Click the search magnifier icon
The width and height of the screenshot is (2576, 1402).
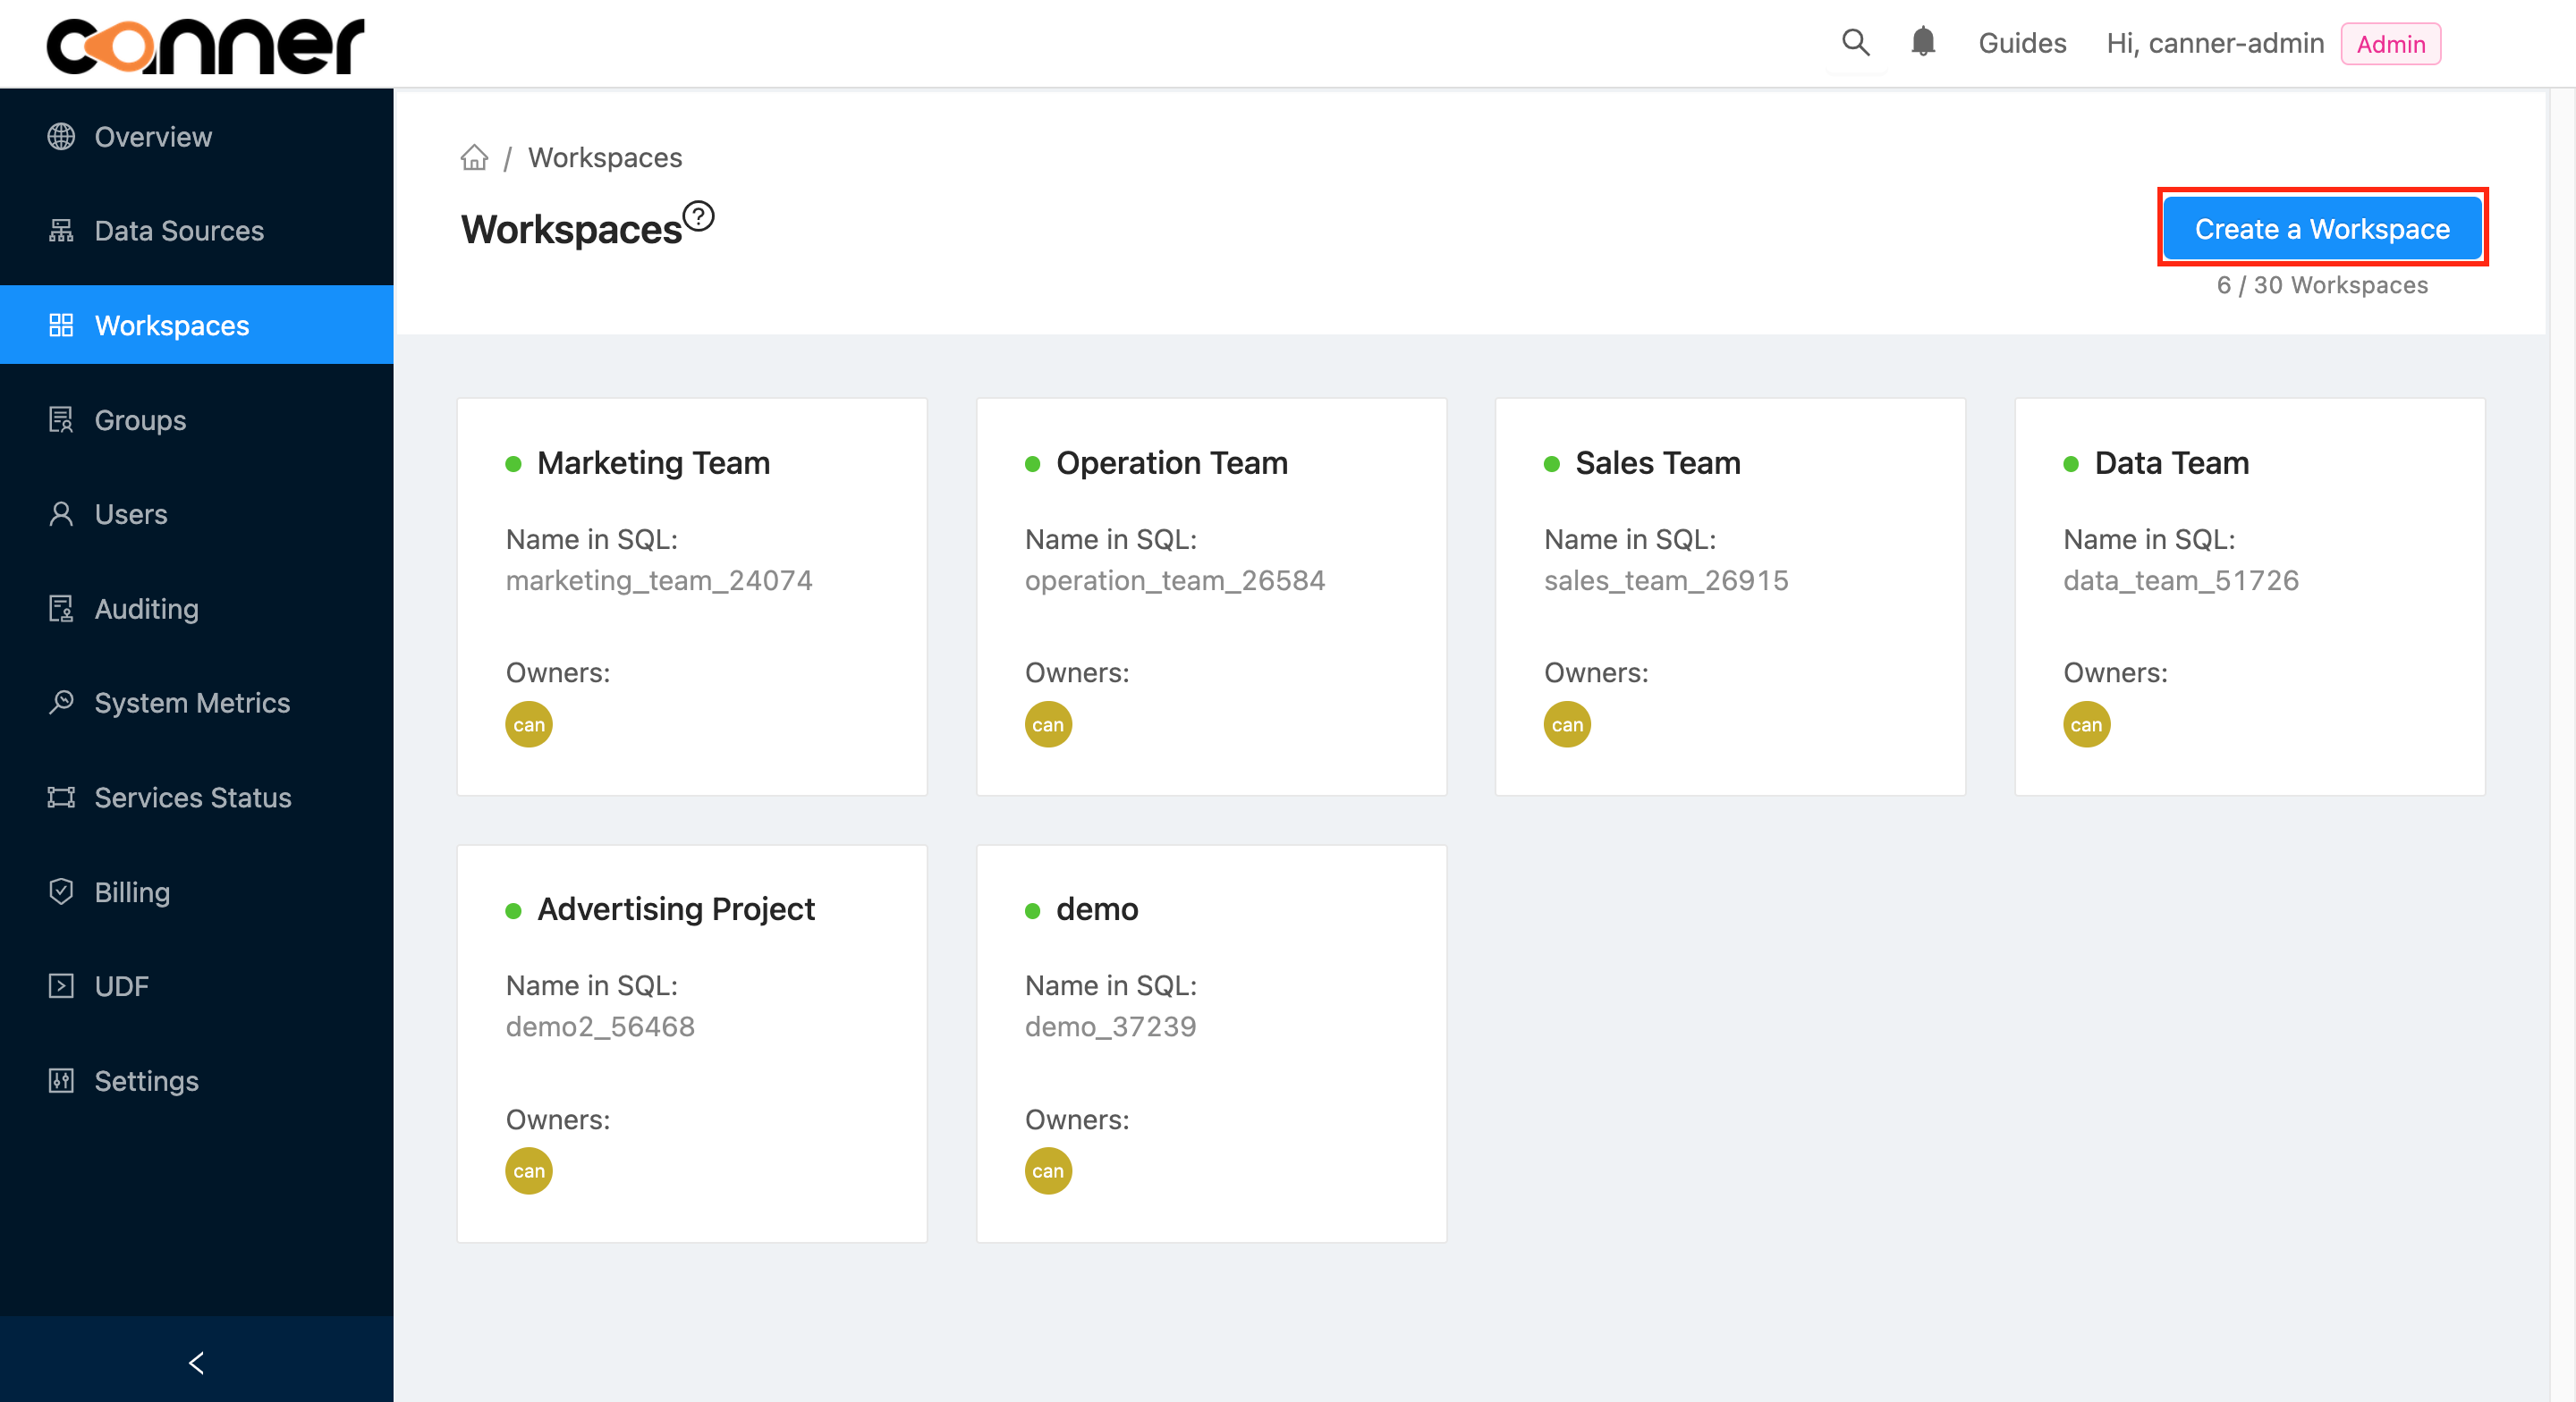(1855, 43)
